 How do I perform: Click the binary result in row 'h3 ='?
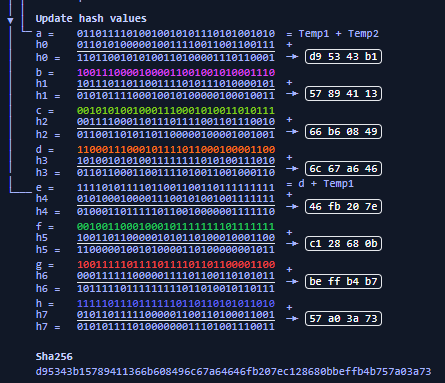[176, 173]
